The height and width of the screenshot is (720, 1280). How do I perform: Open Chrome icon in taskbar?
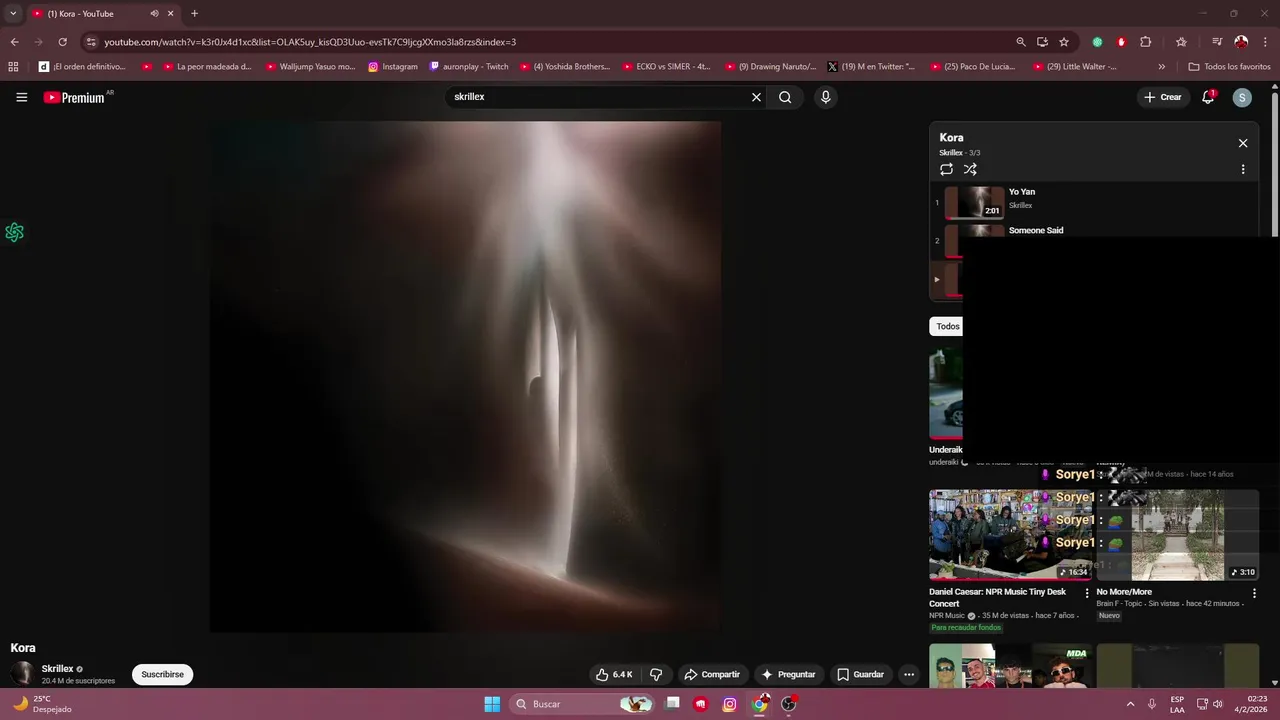[760, 704]
